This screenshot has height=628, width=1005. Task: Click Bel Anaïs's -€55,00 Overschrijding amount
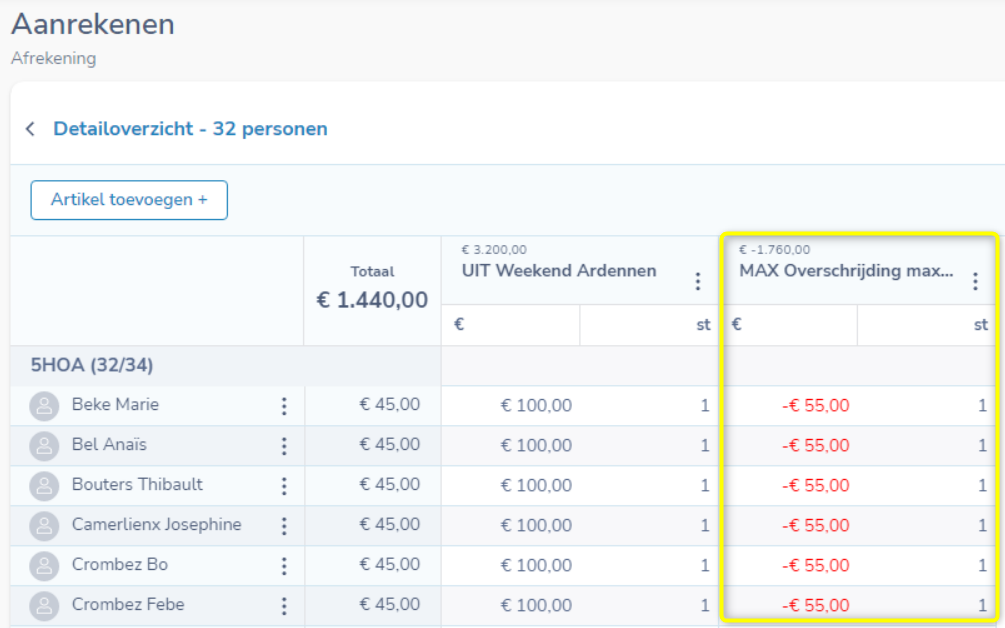coord(815,446)
